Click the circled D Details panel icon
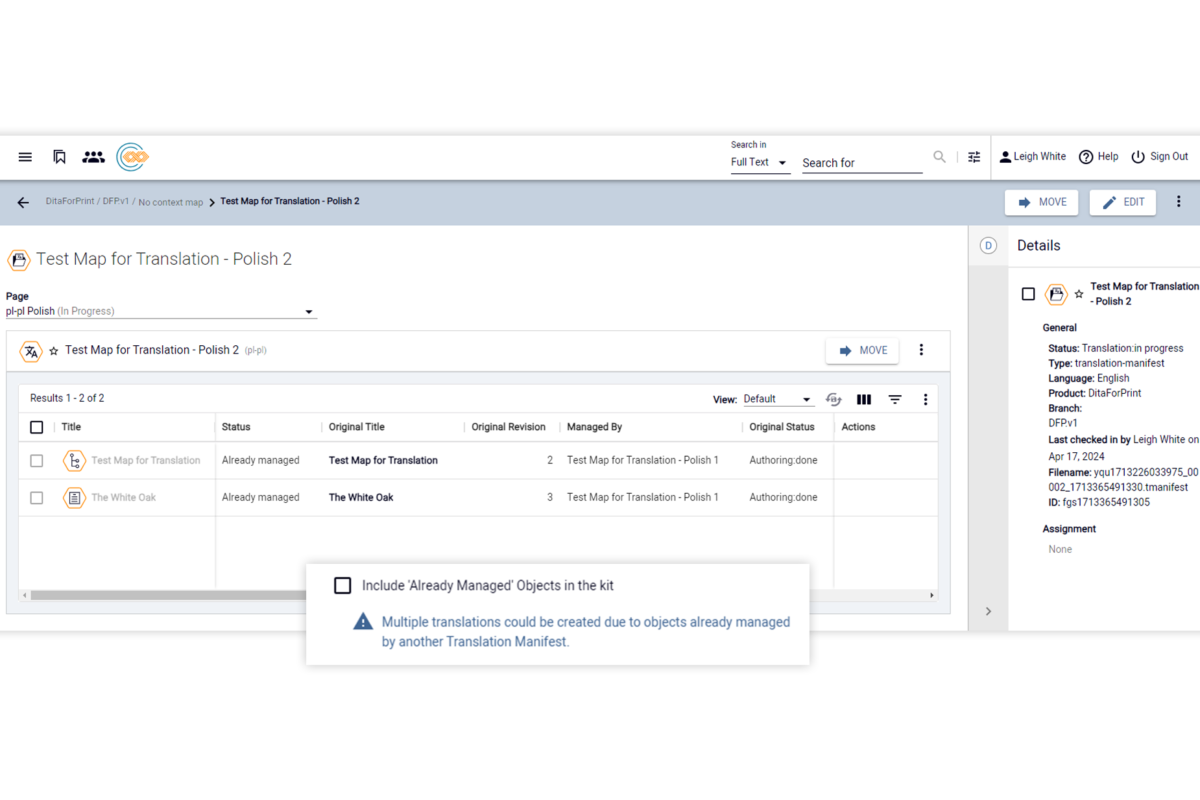This screenshot has height=800, width=1200. [x=988, y=246]
